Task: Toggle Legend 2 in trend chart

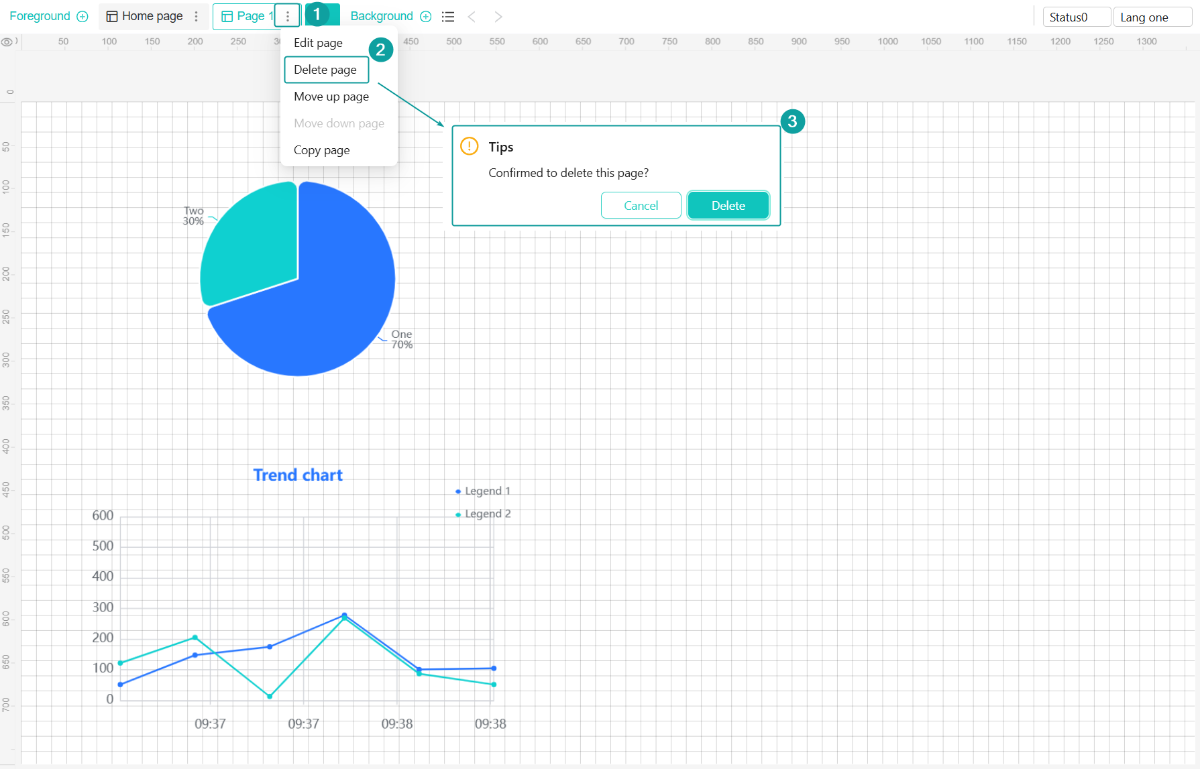Action: [x=483, y=514]
